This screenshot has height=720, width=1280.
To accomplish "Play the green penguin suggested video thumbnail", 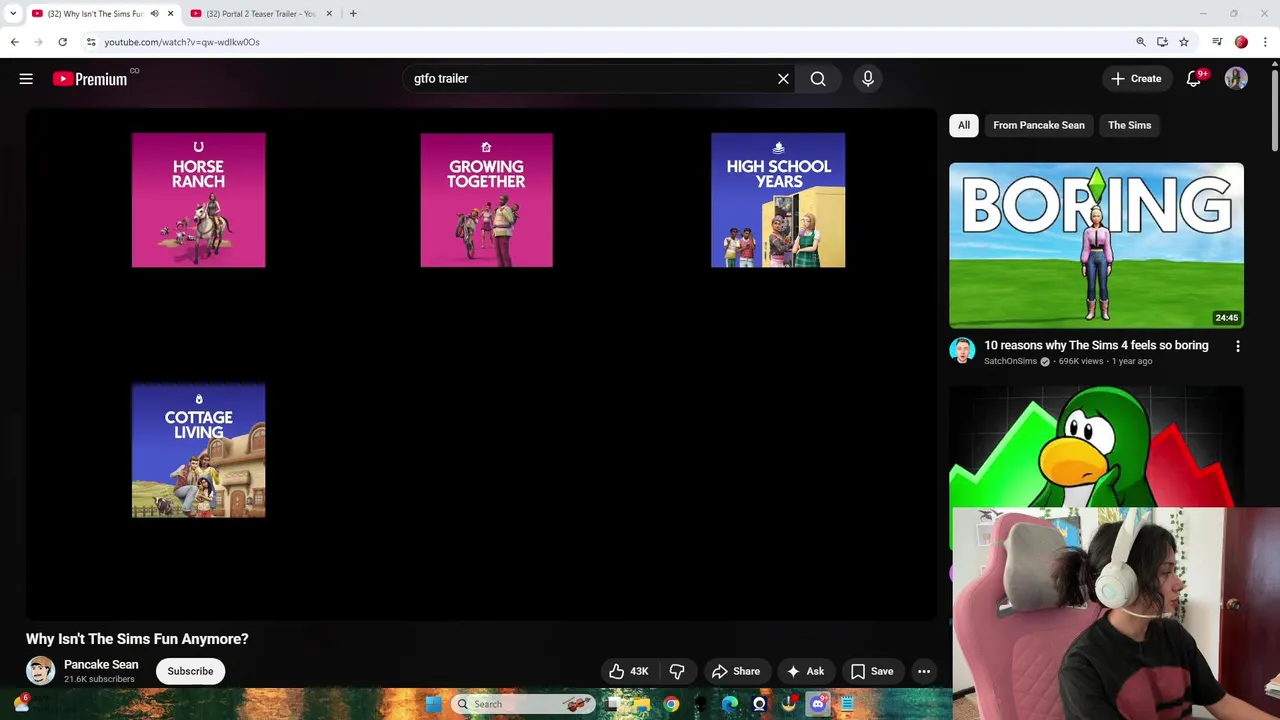I will click(x=1096, y=447).
